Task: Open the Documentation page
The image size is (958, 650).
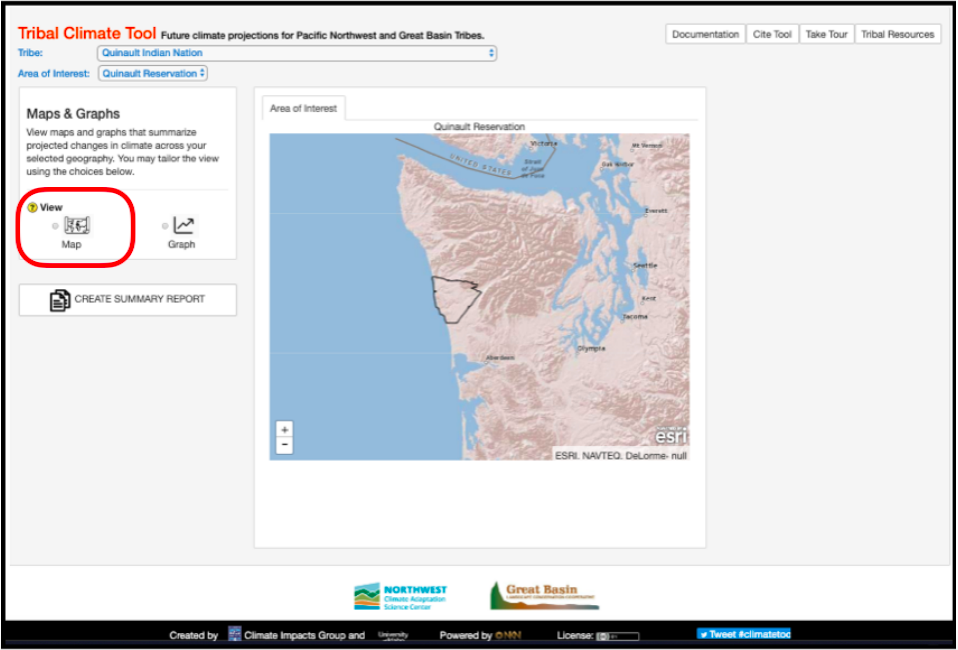Action: point(705,34)
